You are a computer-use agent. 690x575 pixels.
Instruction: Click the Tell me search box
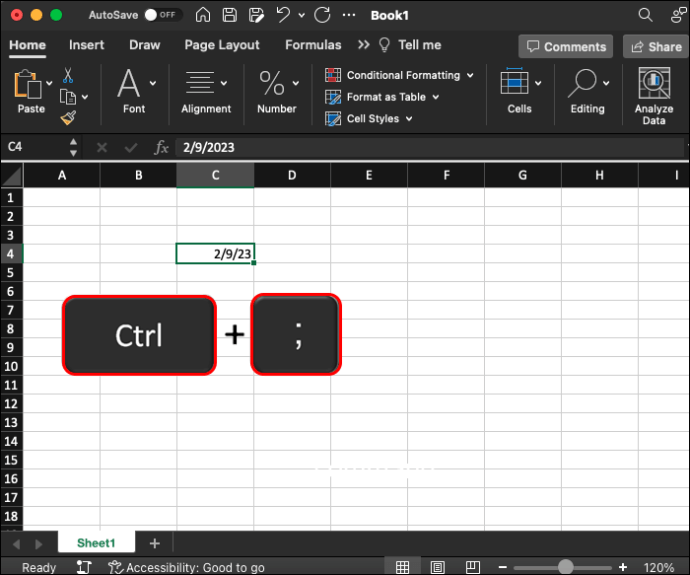(x=410, y=45)
